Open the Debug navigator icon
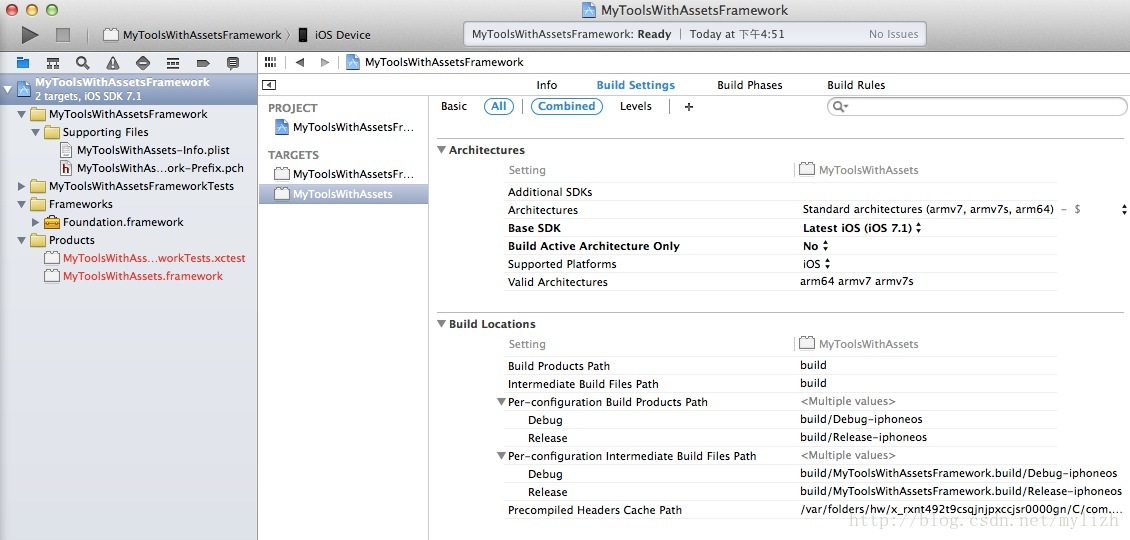The width and height of the screenshot is (1130, 540). point(173,63)
